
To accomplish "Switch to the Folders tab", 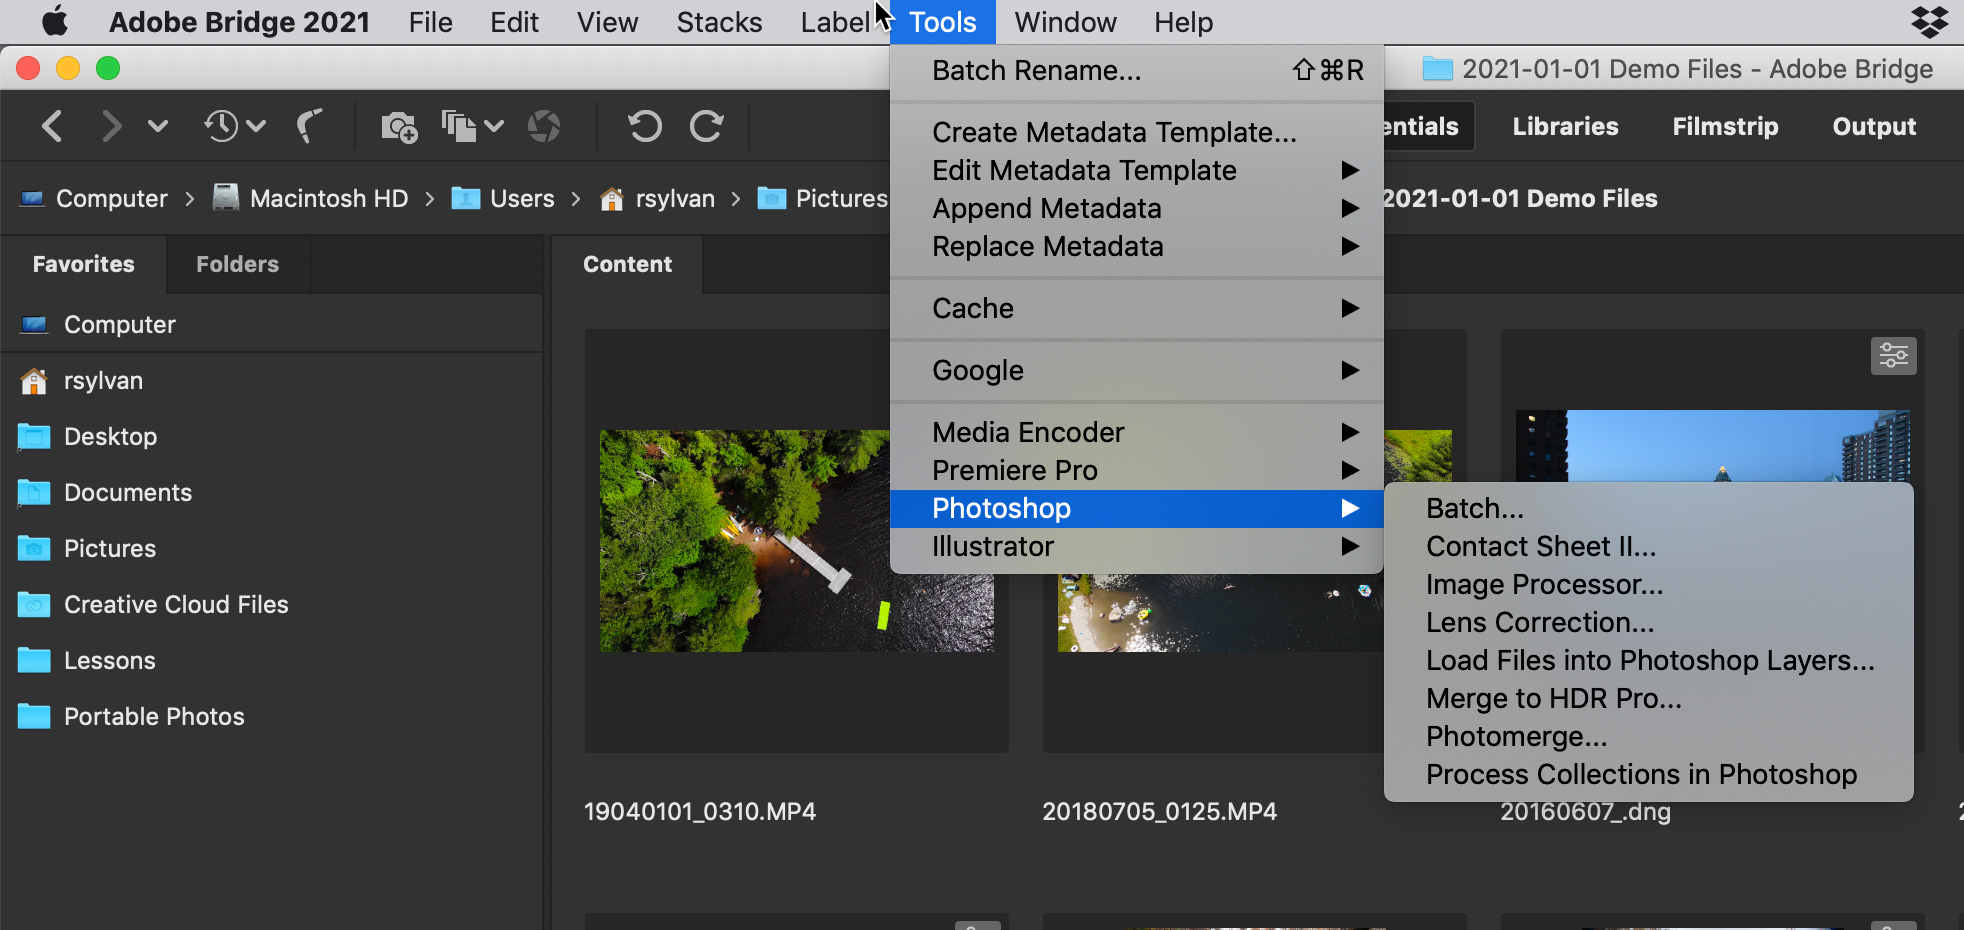I will click(x=237, y=264).
